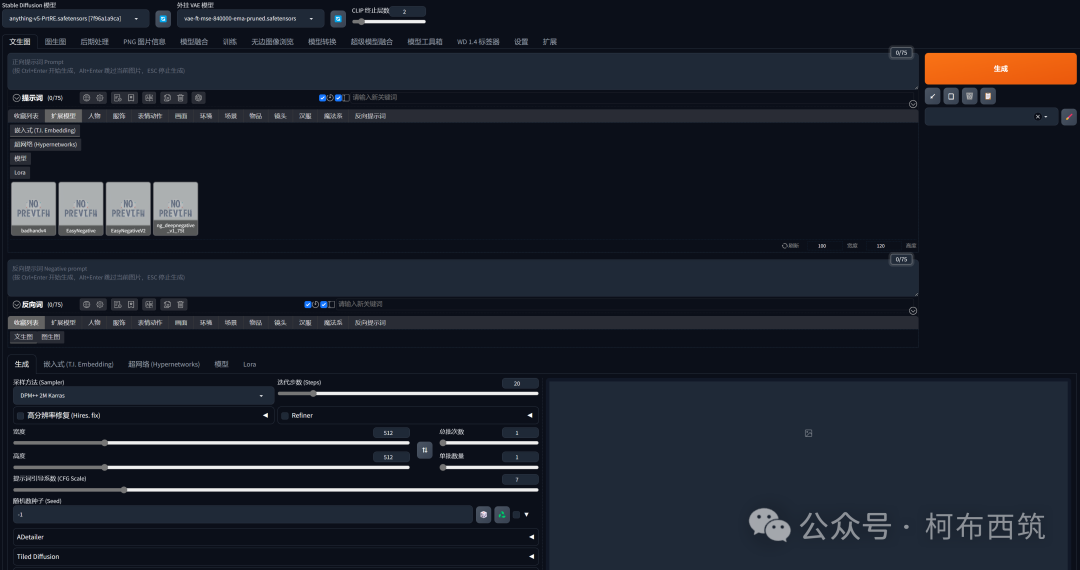This screenshot has height=570, width=1080.
Task: Toggle the second checkbox beside the negative keyword input
Action: [x=324, y=304]
